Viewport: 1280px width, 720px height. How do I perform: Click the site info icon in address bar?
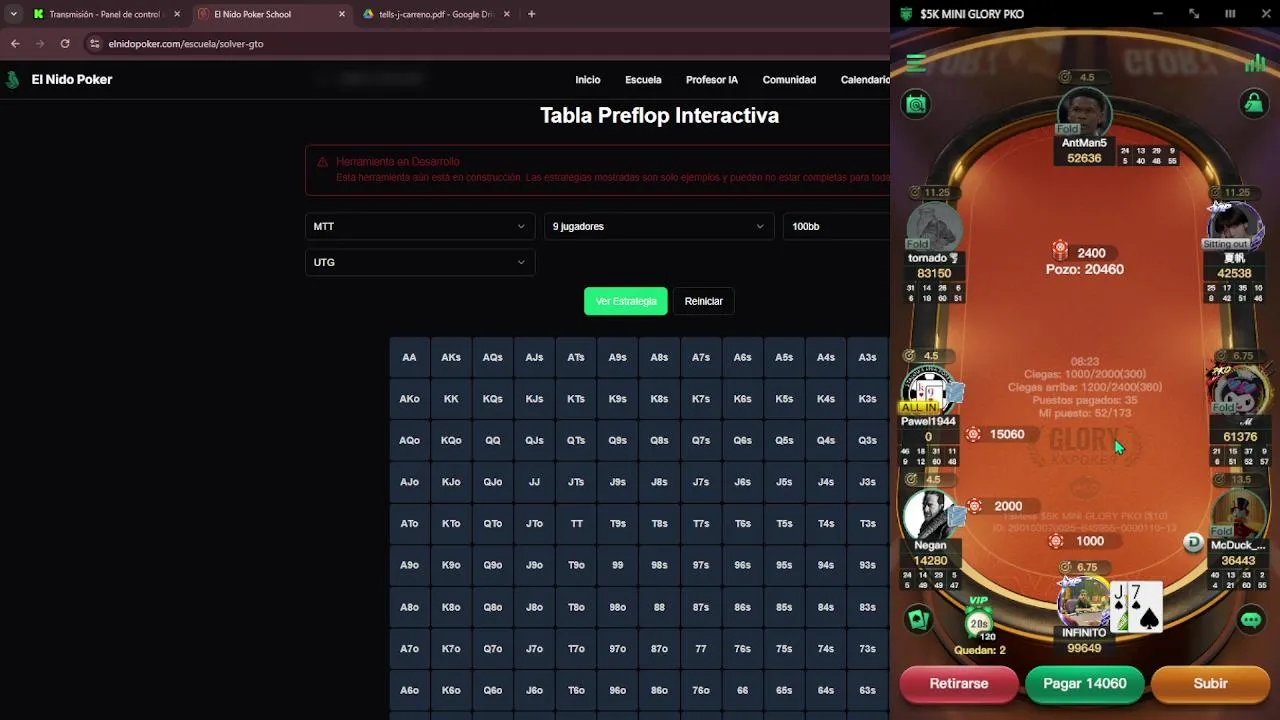[x=95, y=44]
